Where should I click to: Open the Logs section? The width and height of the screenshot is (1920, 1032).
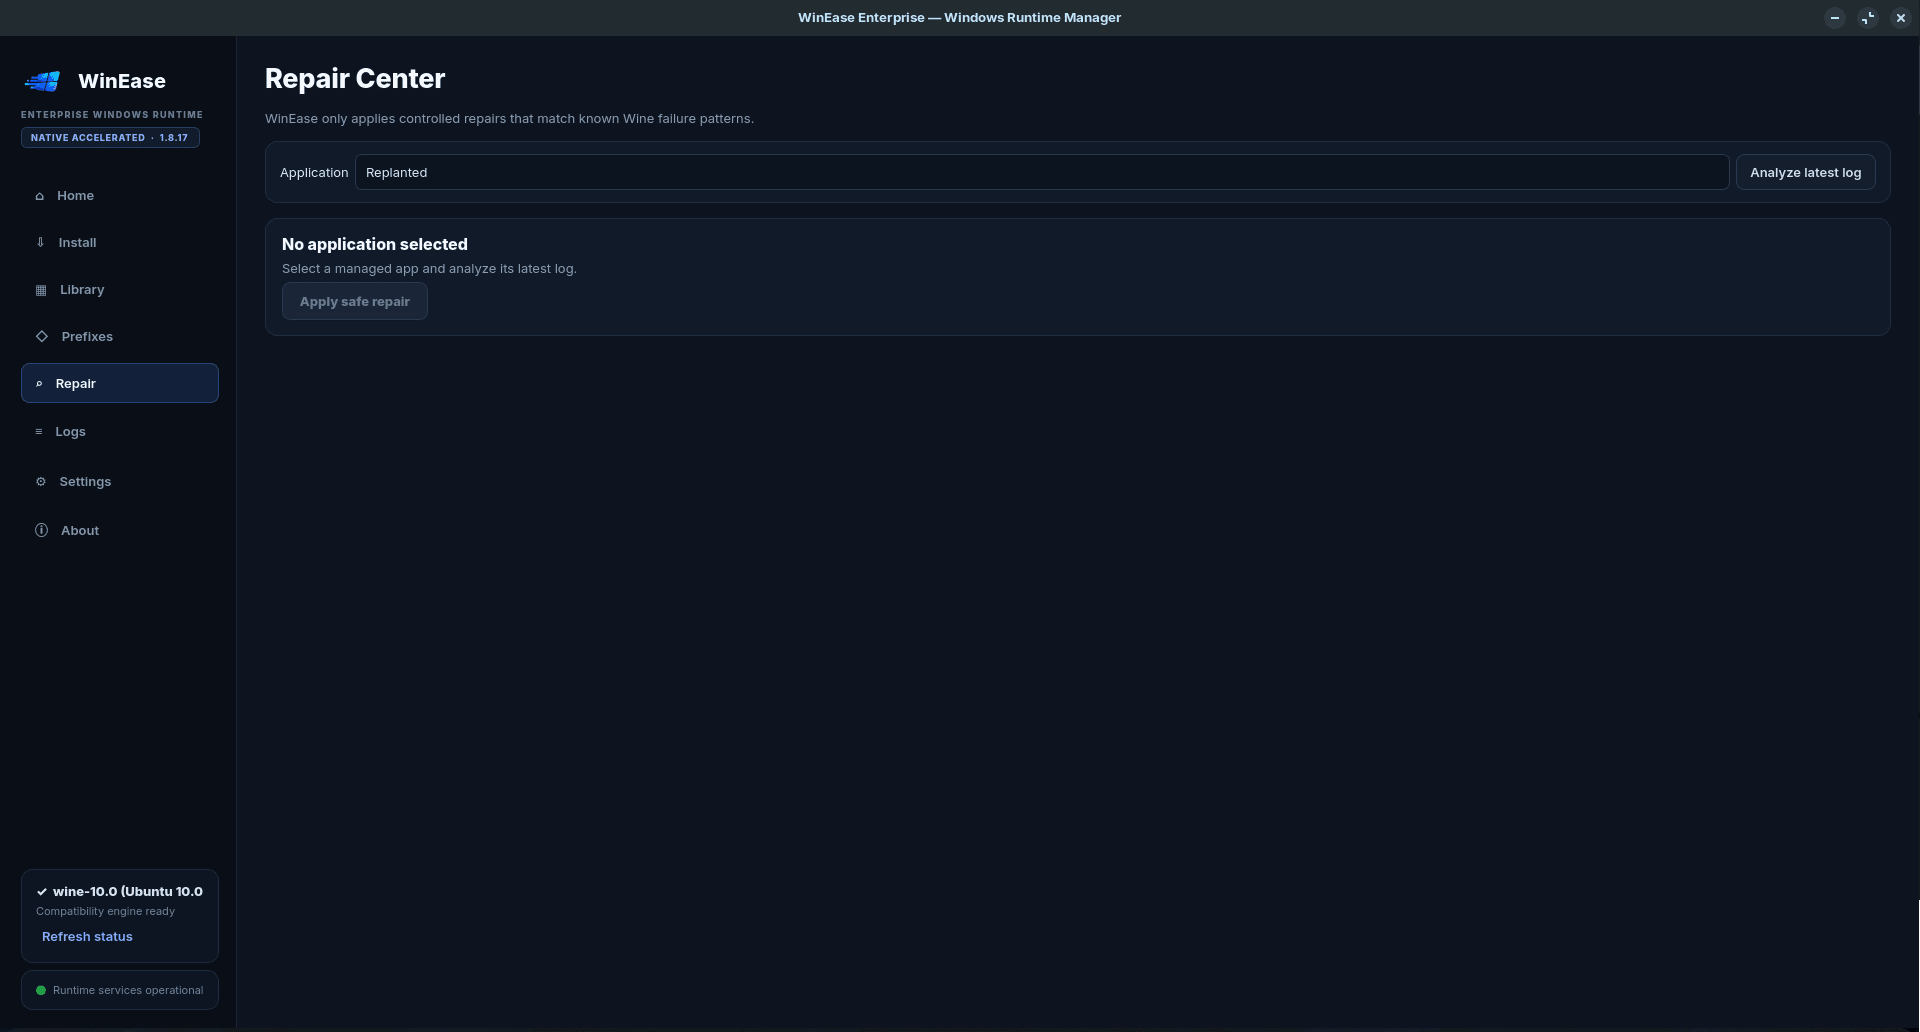[x=120, y=432]
